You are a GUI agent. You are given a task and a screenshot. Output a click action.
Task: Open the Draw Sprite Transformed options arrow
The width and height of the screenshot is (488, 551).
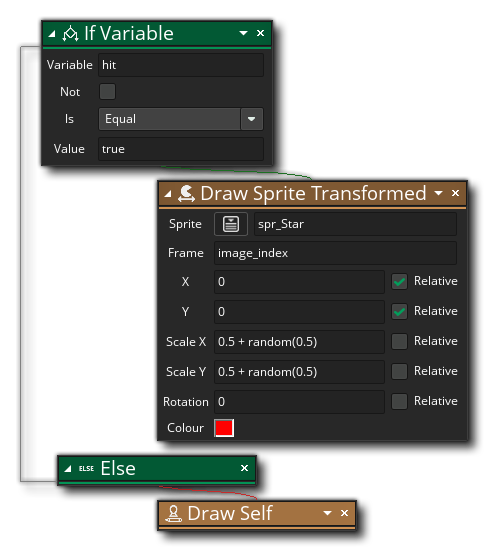[438, 193]
